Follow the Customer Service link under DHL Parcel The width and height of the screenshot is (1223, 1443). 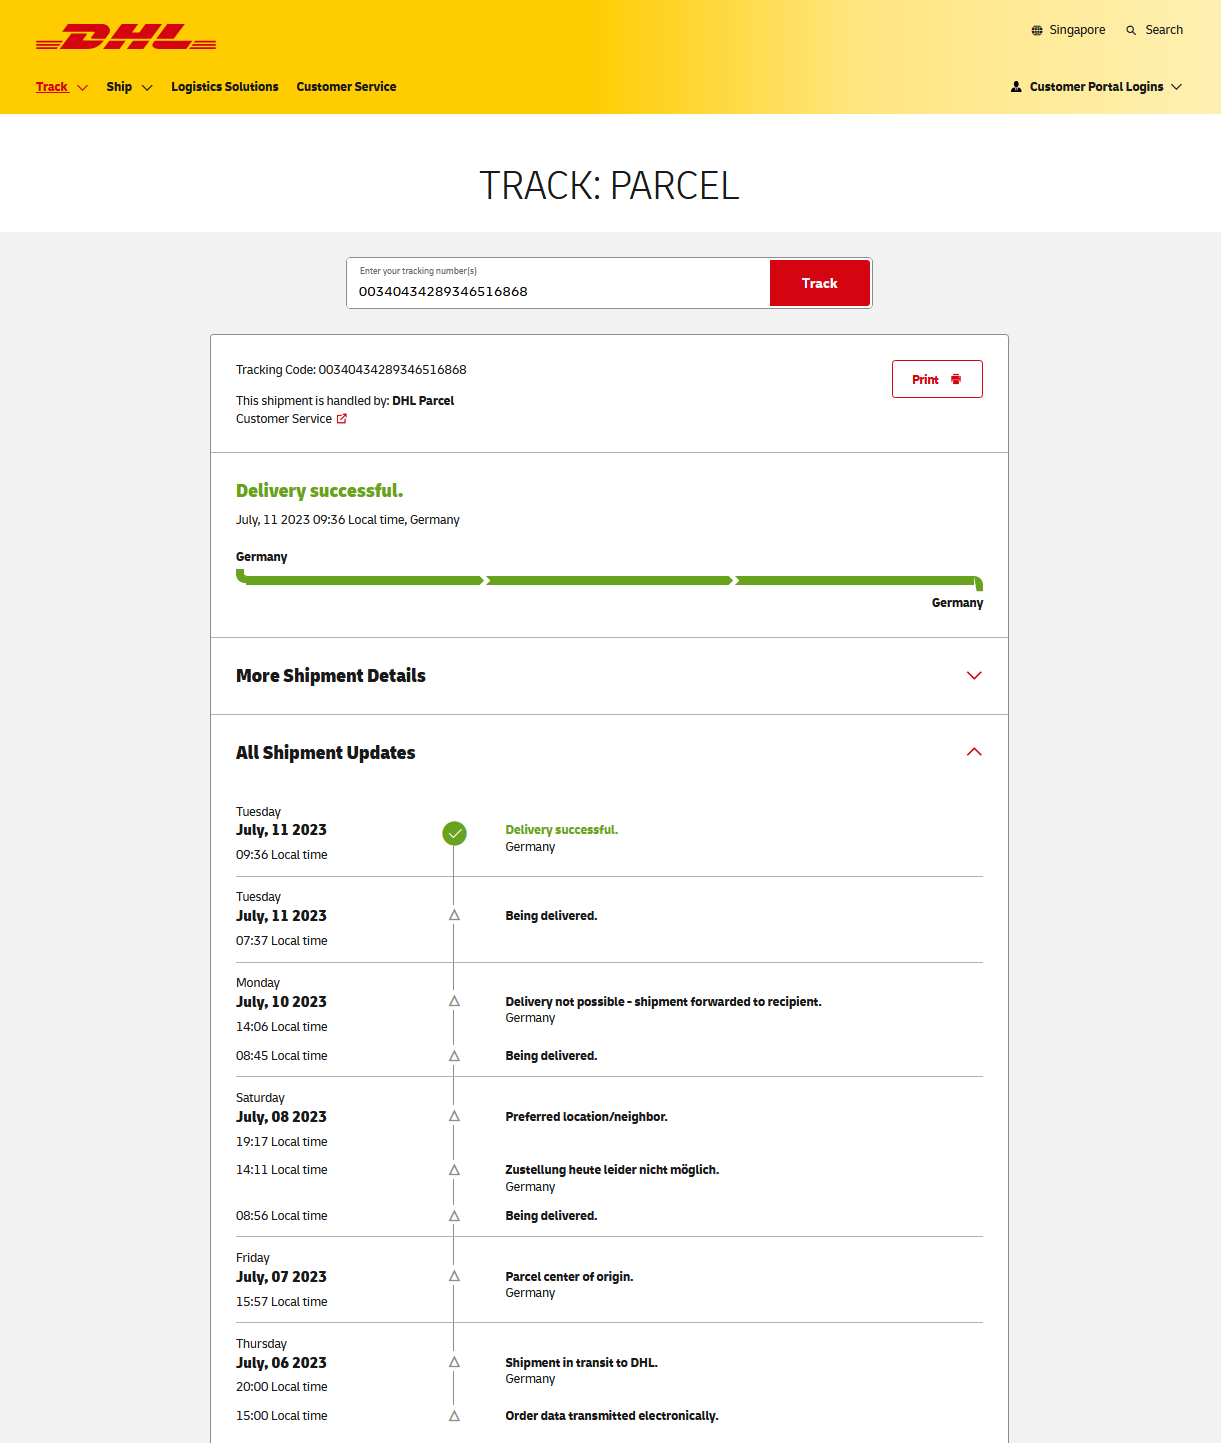[284, 419]
